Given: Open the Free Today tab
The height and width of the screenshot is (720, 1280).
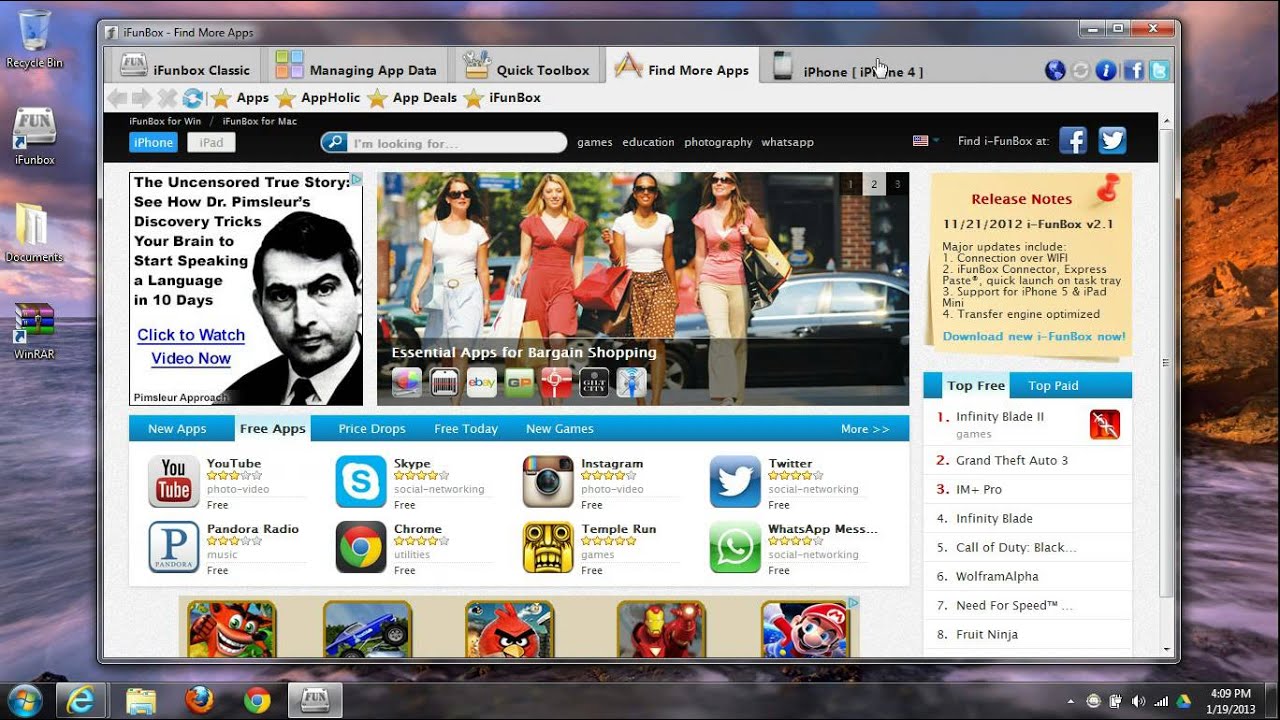Looking at the screenshot, I should (x=466, y=429).
